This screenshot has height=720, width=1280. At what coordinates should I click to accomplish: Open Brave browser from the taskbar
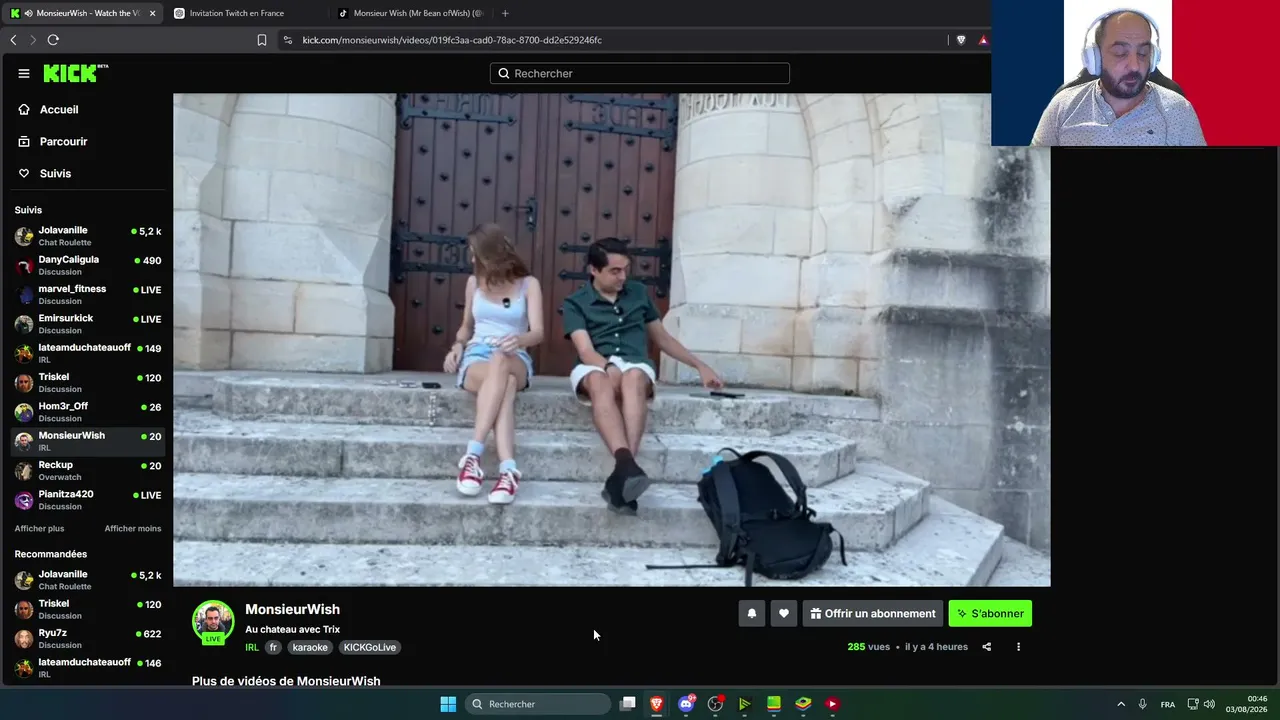point(656,704)
